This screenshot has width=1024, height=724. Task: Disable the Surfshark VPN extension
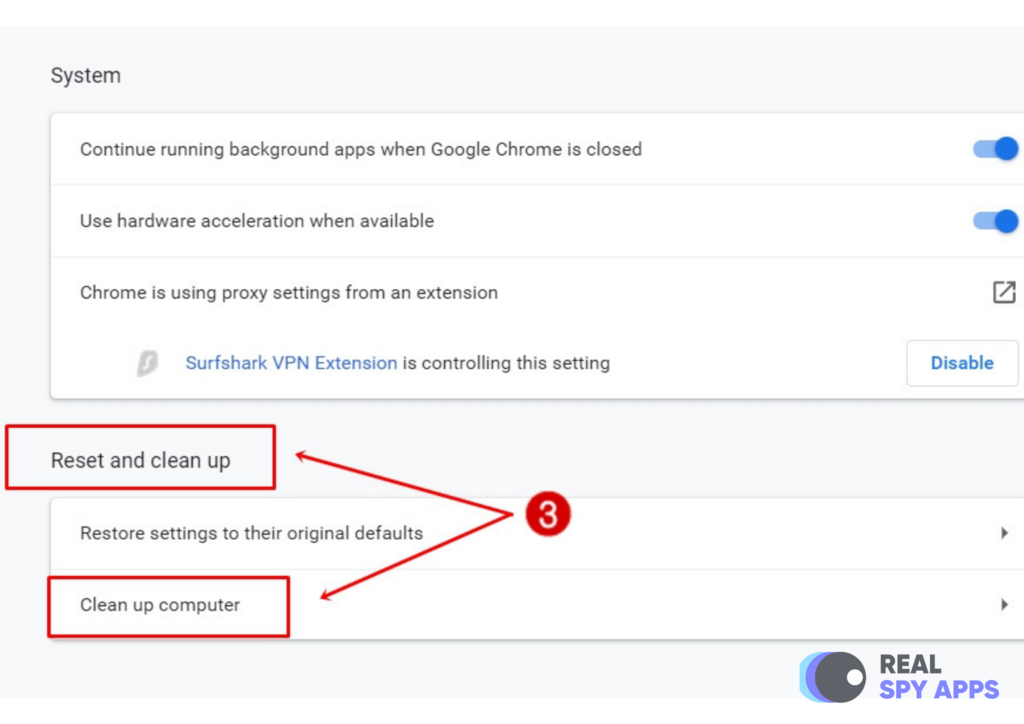pyautogui.click(x=962, y=363)
